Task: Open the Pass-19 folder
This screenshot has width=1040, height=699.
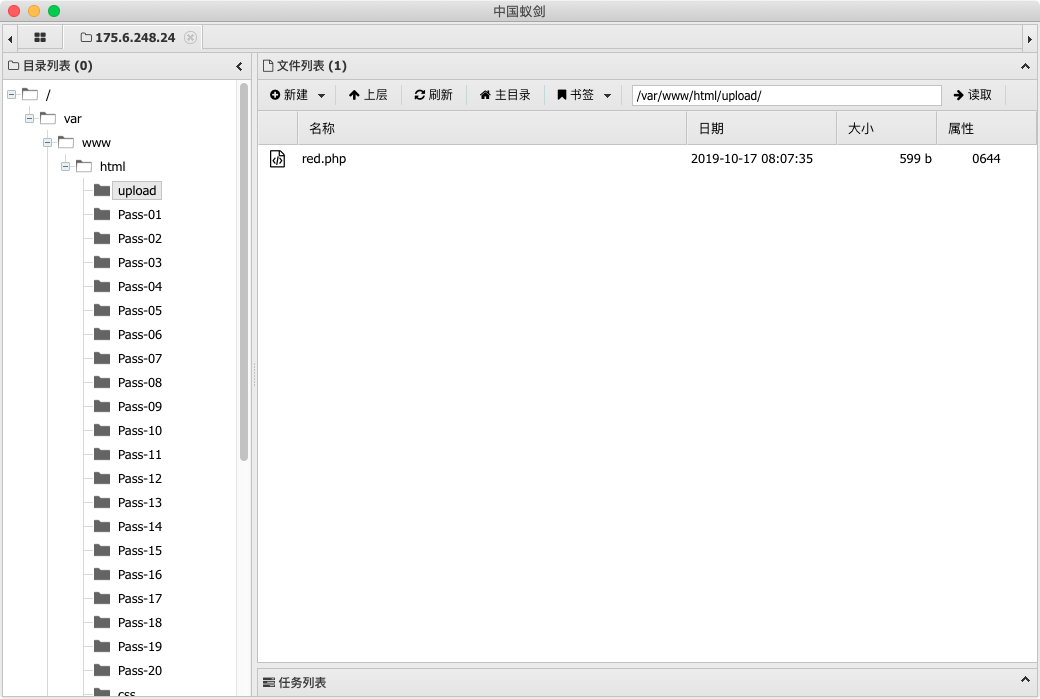Action: (x=128, y=646)
